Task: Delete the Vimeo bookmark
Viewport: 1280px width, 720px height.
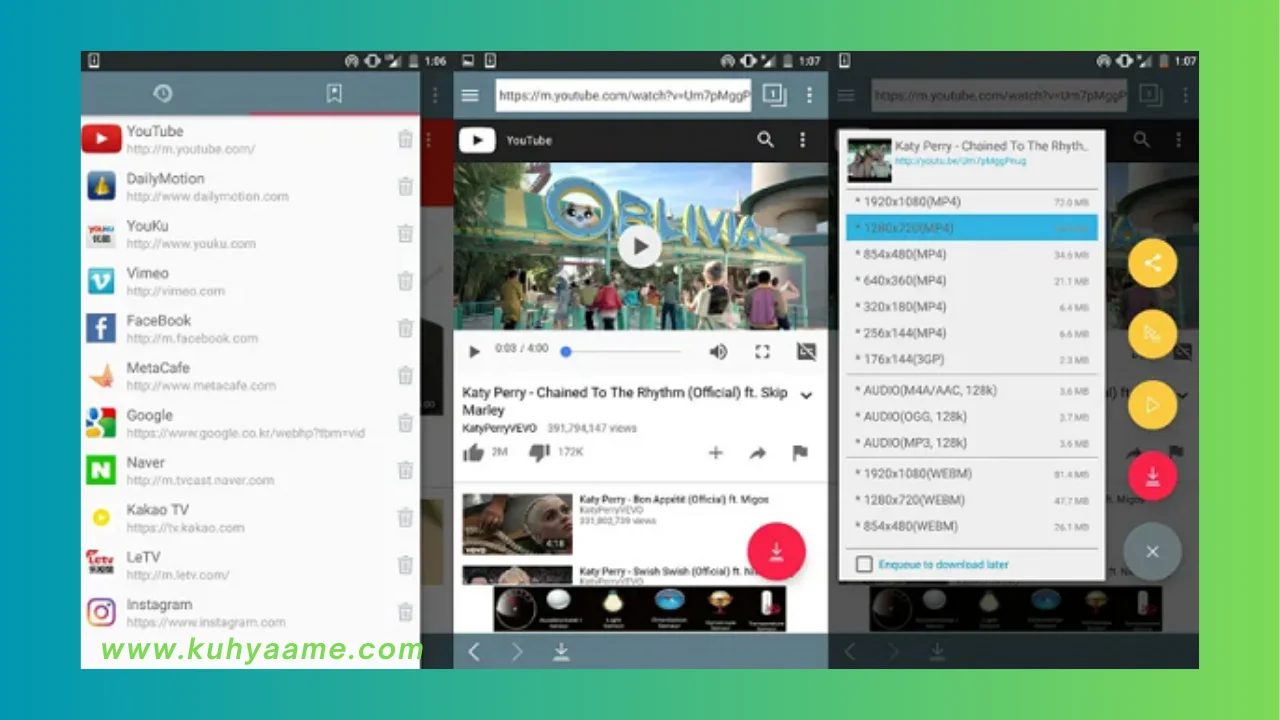Action: (x=405, y=281)
